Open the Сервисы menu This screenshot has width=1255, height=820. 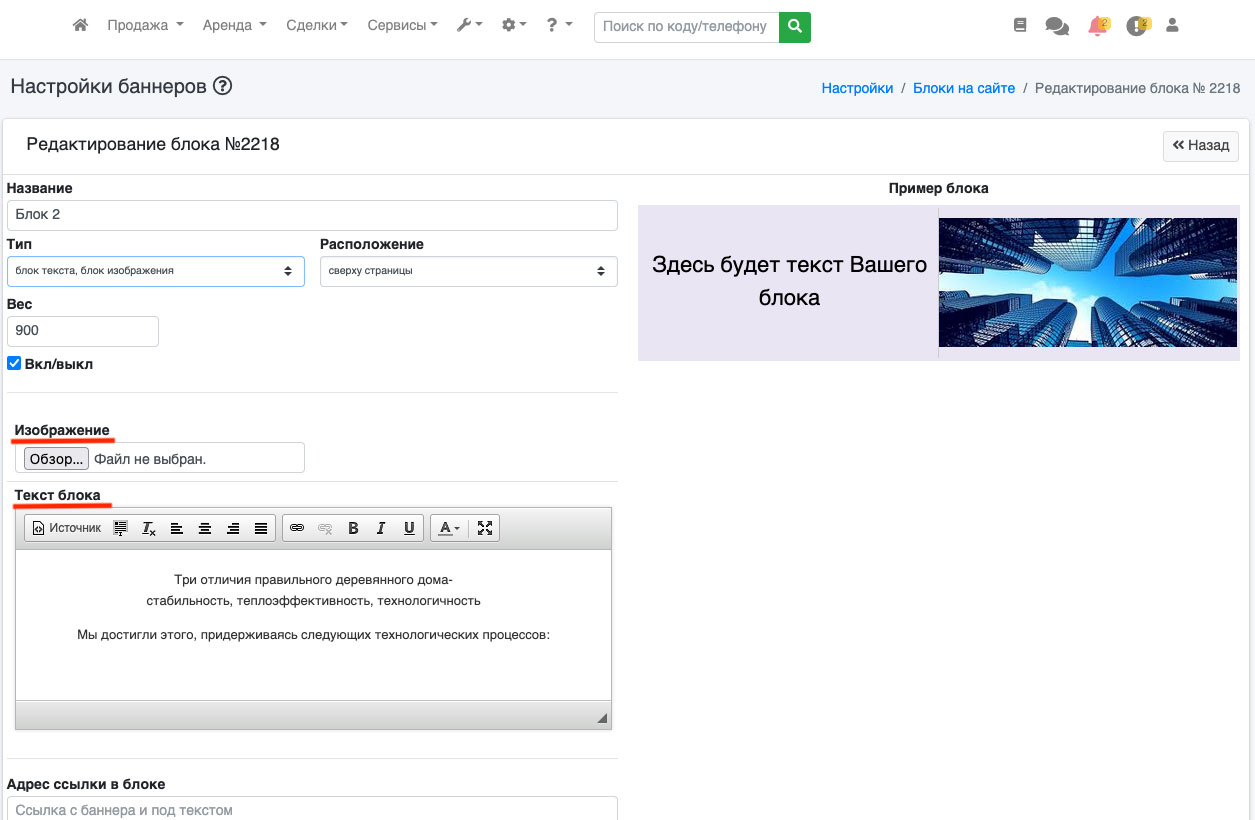pyautogui.click(x=402, y=26)
